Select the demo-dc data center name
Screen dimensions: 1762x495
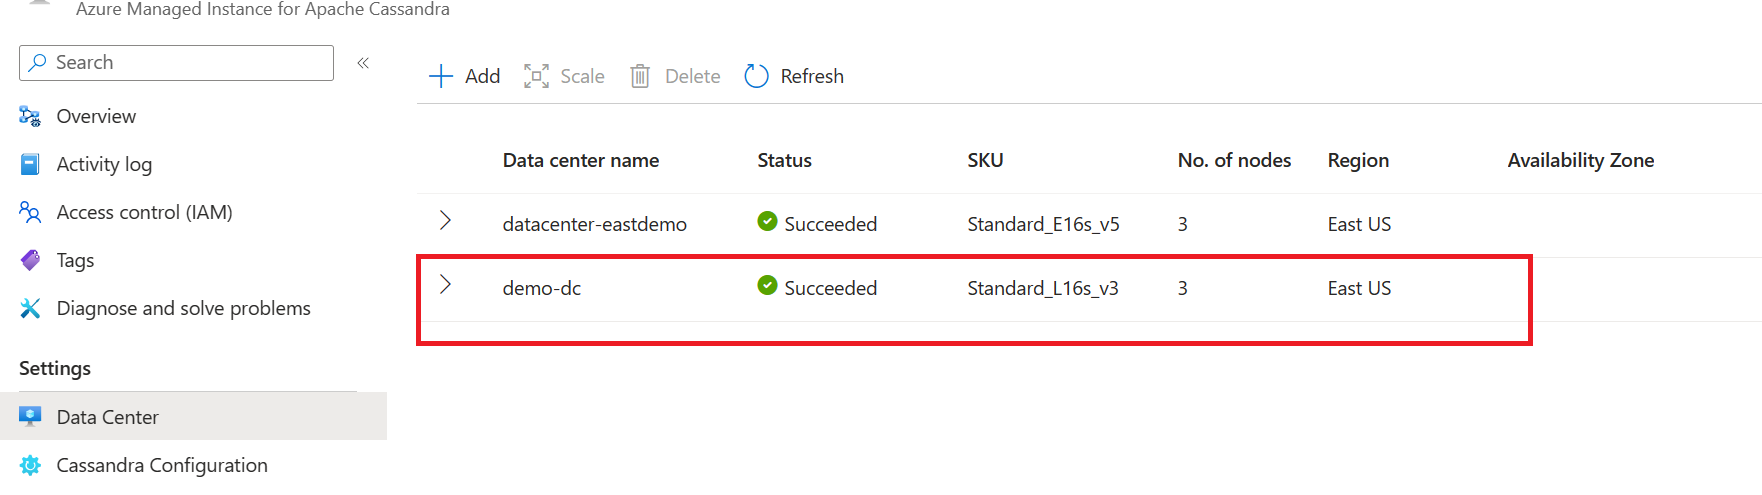coord(541,288)
